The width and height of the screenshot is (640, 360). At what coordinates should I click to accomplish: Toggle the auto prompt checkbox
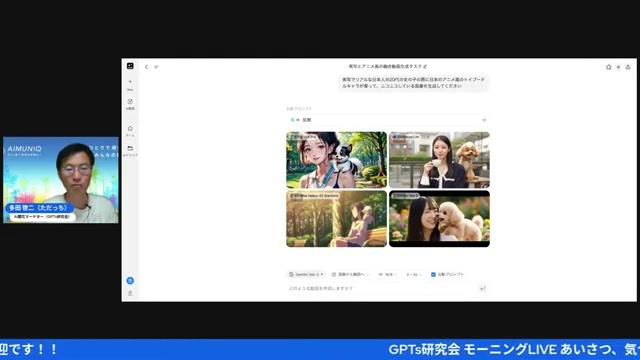tap(433, 275)
